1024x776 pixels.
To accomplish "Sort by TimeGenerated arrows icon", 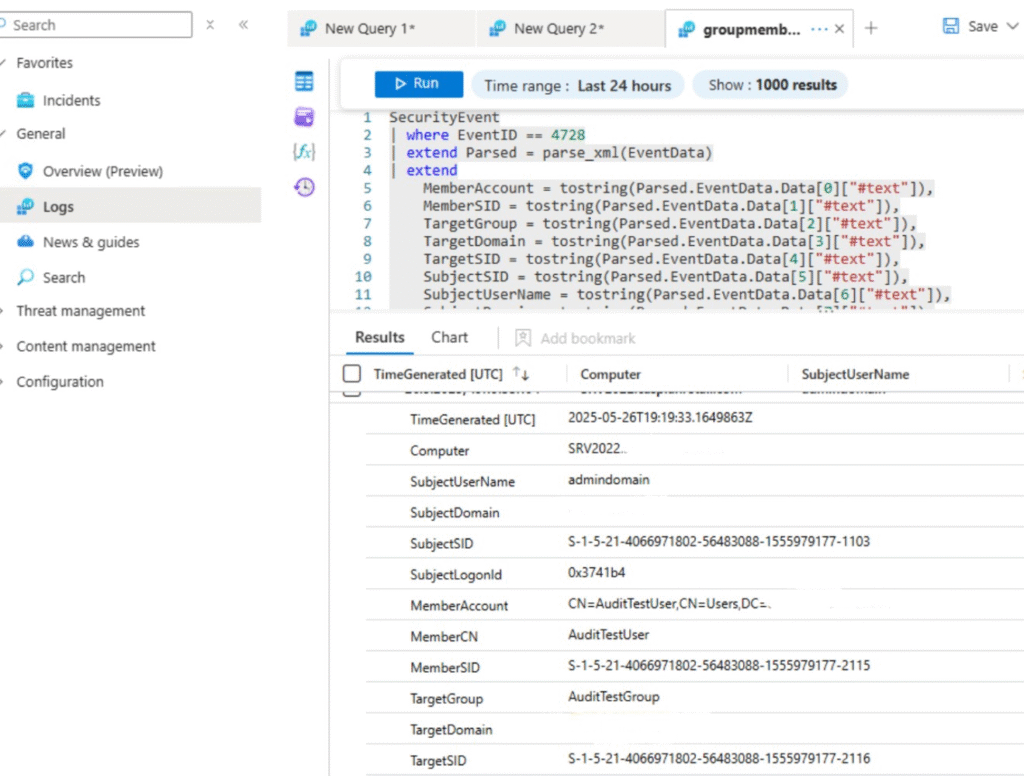I will (521, 374).
